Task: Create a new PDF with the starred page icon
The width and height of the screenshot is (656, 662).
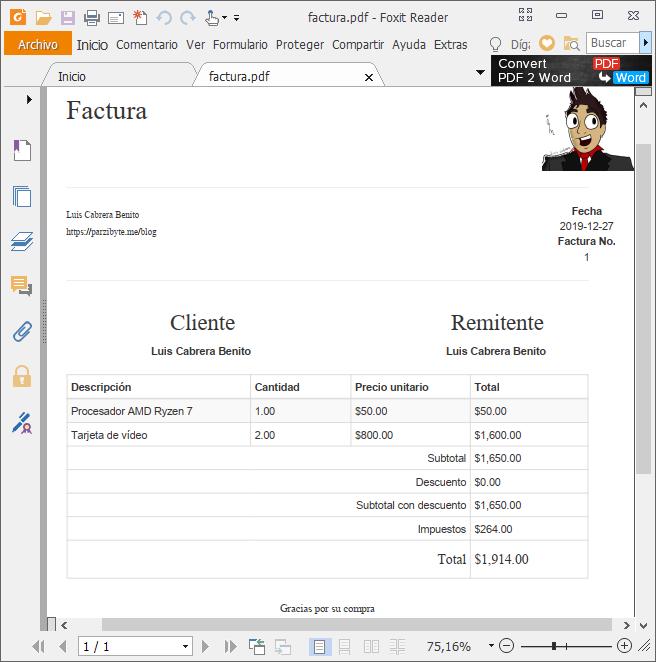Action: [140, 17]
